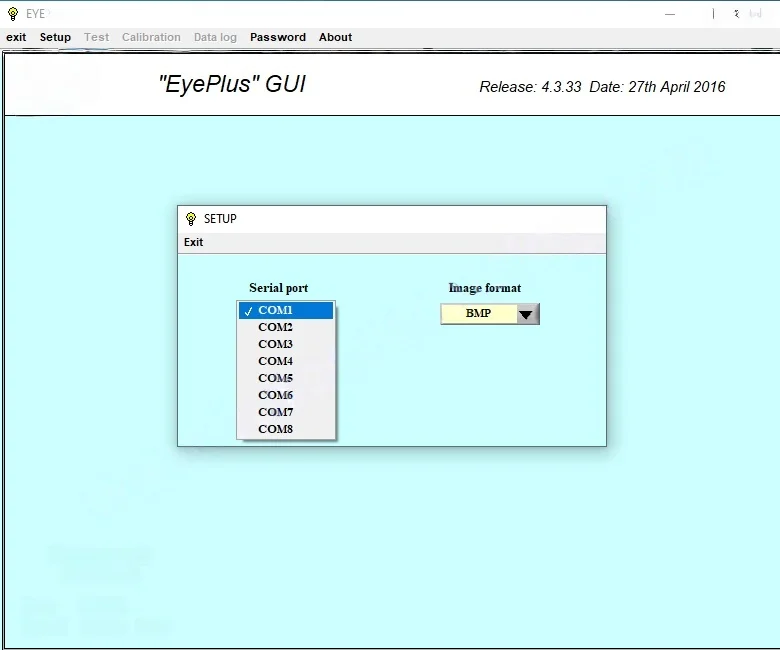Open the About menu
The height and width of the screenshot is (650, 780).
pyautogui.click(x=336, y=37)
